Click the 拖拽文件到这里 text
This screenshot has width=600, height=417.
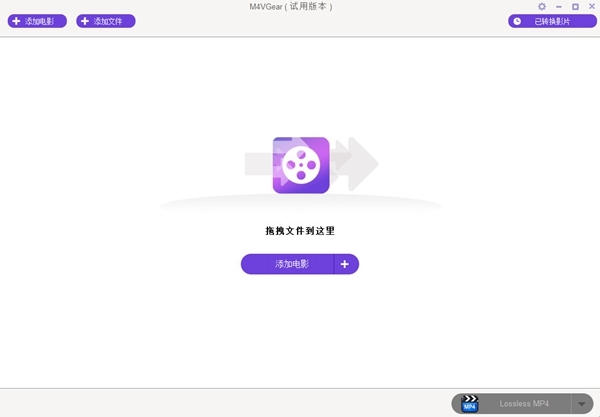pos(300,231)
